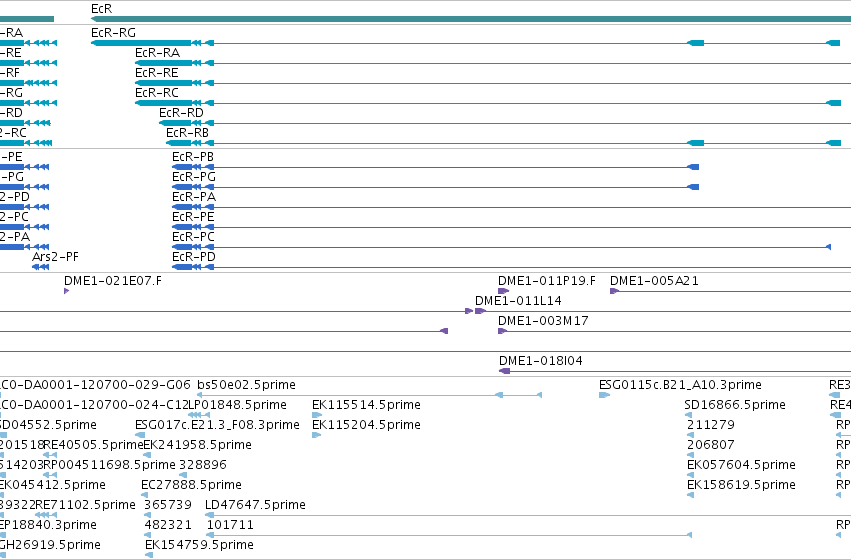Open the EcR-RG transcript label
Screen dimensions: 851x560
pos(113,33)
